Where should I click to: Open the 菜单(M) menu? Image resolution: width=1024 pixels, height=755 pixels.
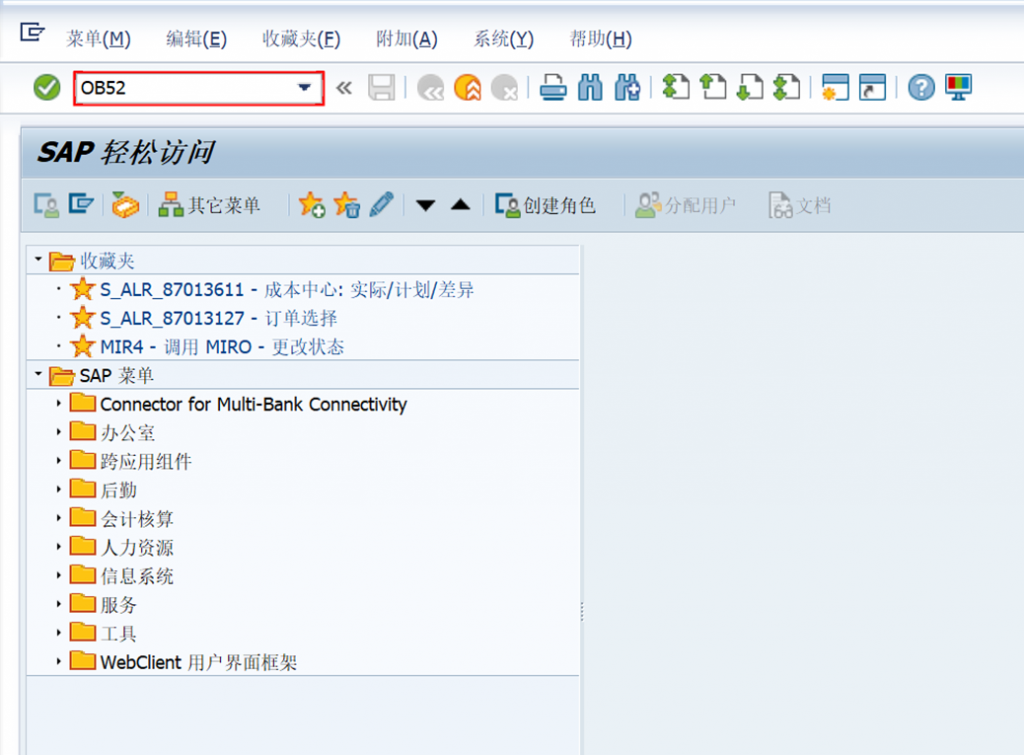98,39
